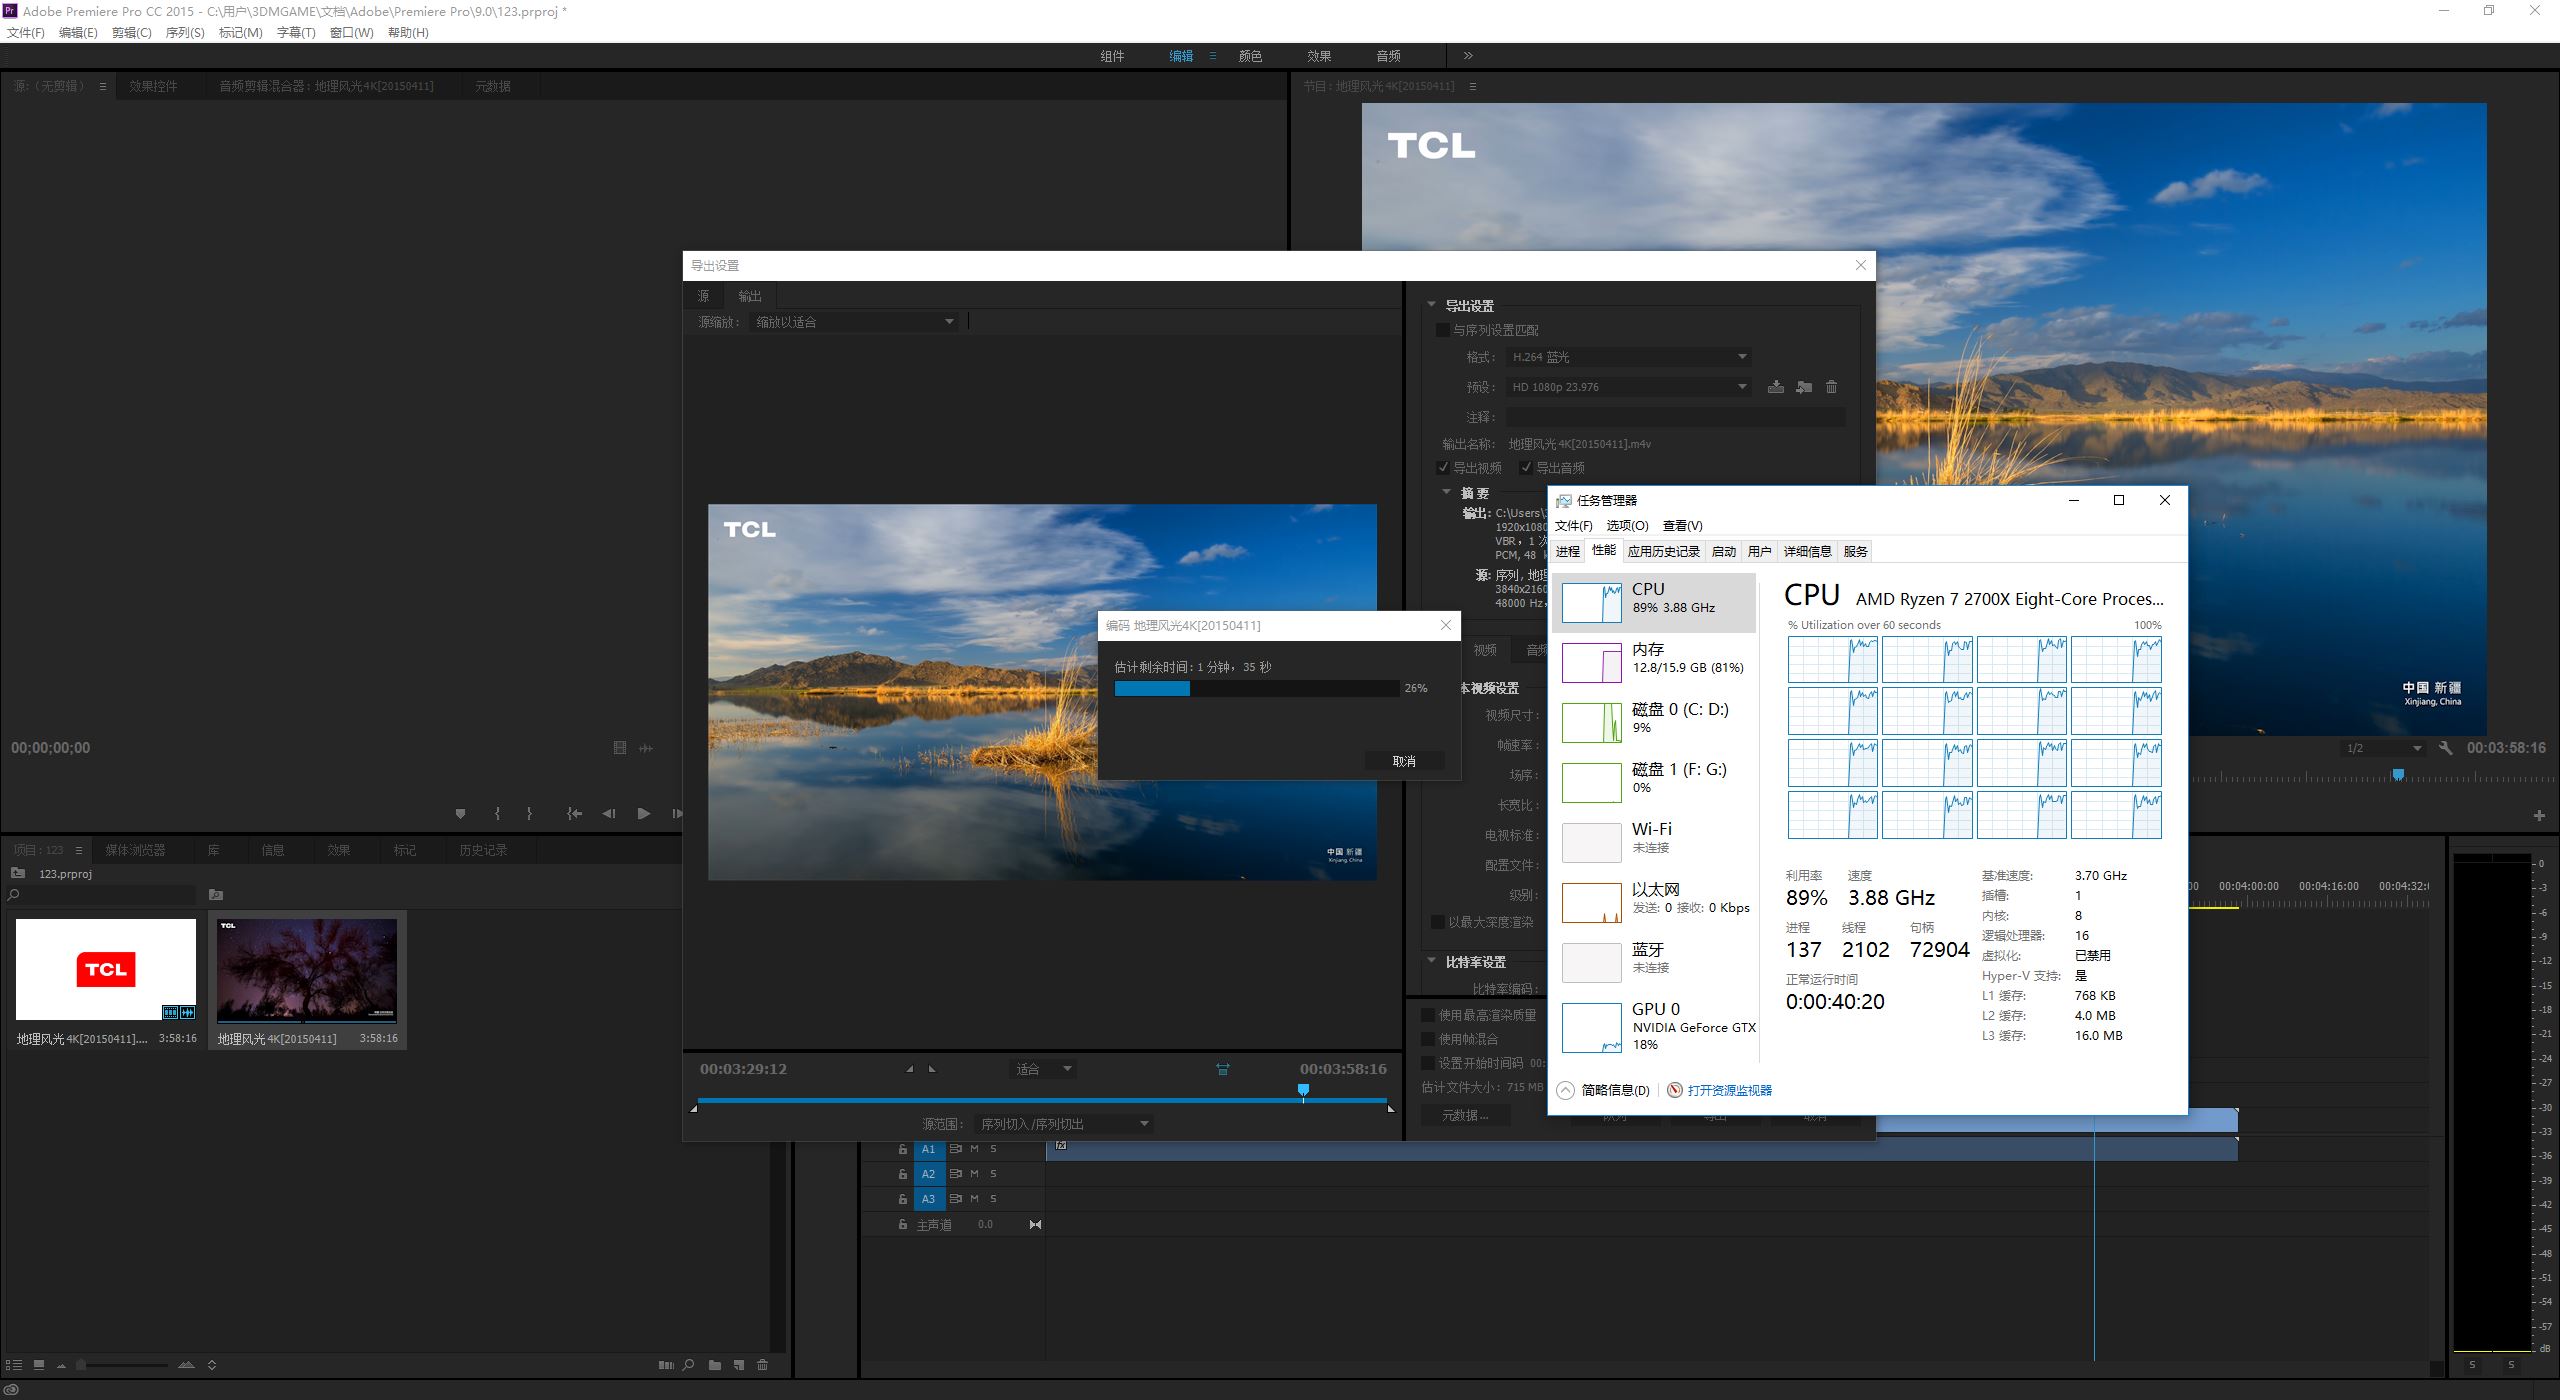Mute audio track A2
This screenshot has width=2560, height=1400.
974,1174
